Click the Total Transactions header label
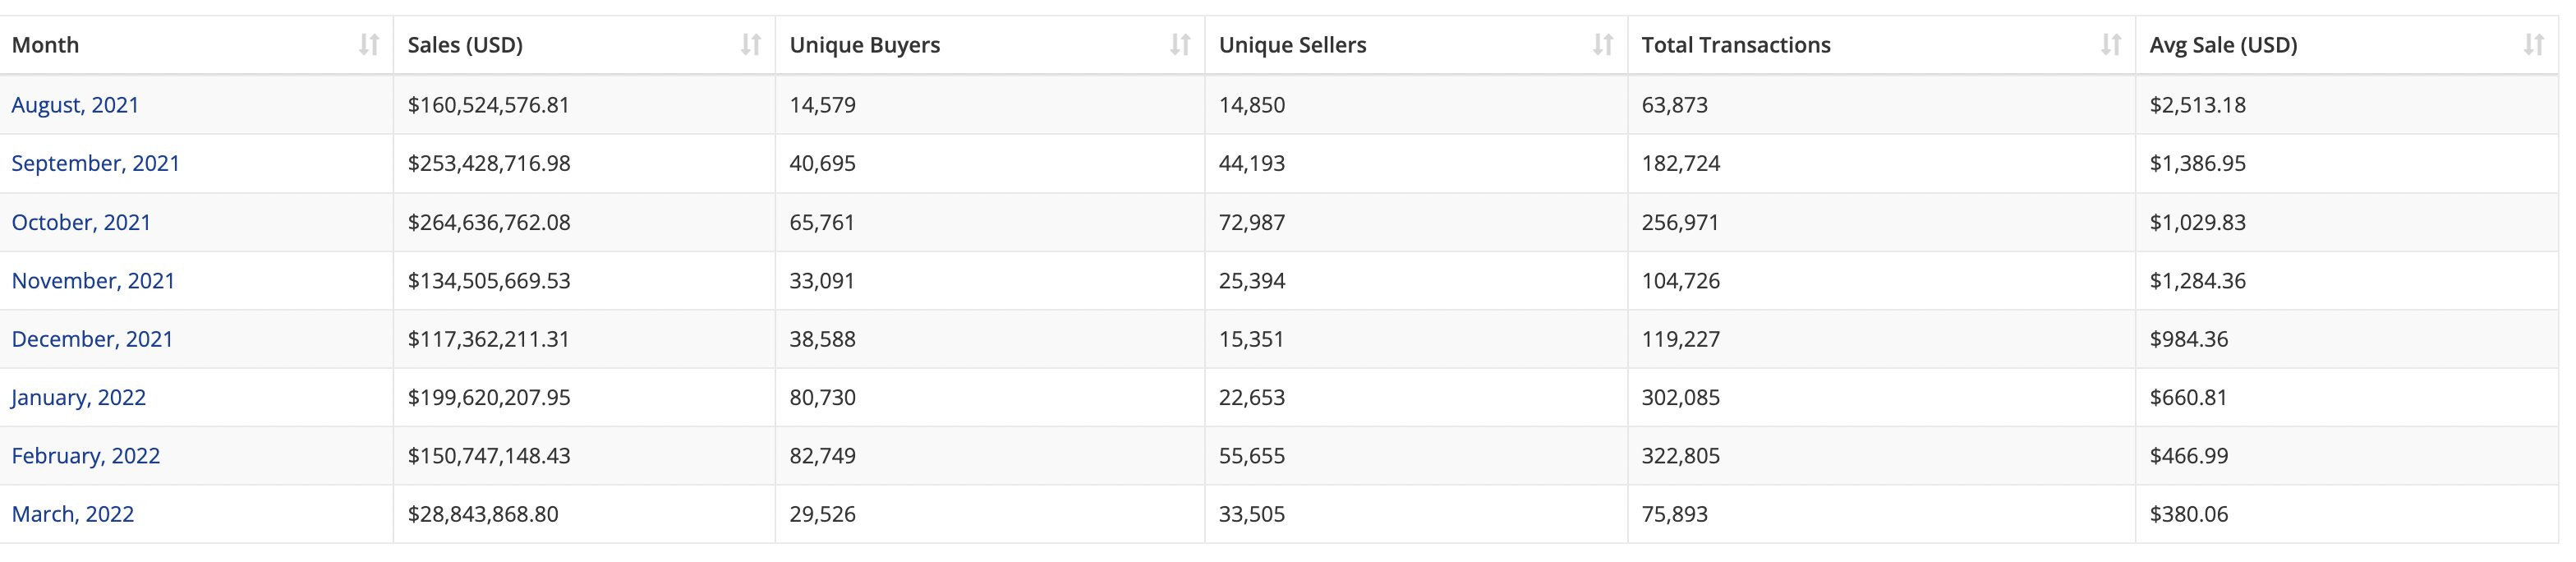The width and height of the screenshot is (2576, 562). (1736, 45)
